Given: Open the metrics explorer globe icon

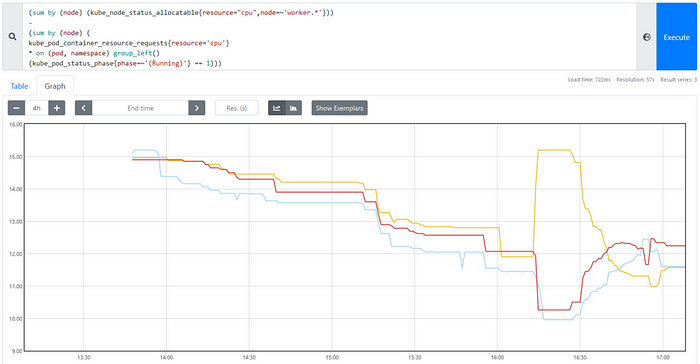Looking at the screenshot, I should 646,37.
